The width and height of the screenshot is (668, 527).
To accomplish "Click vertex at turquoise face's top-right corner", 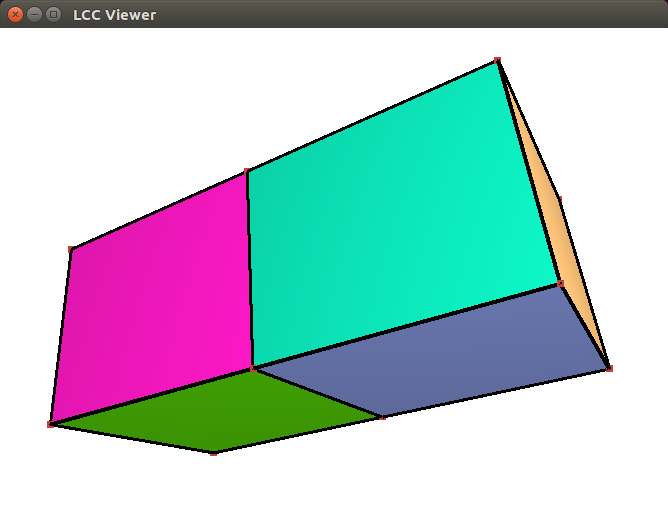I will click(x=498, y=61).
